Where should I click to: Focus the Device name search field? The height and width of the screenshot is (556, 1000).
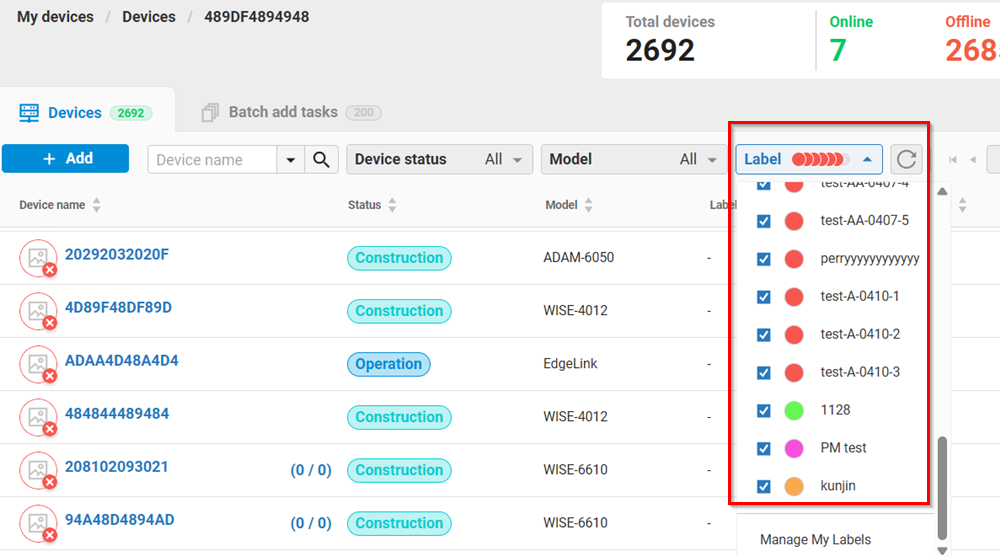[x=212, y=160]
